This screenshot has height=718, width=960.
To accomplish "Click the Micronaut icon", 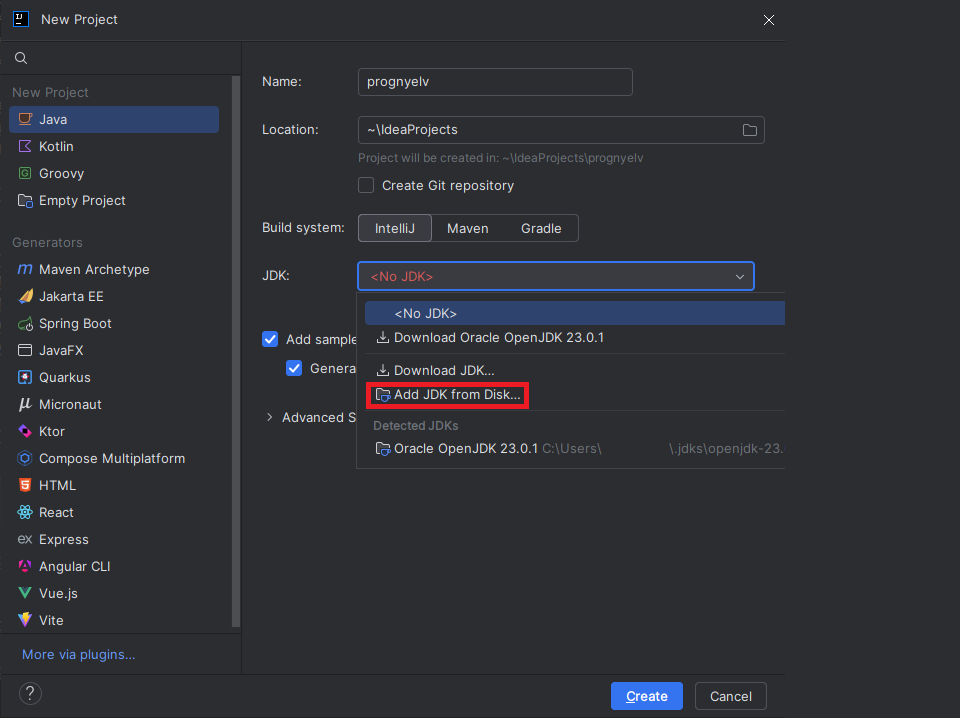I will (x=25, y=404).
